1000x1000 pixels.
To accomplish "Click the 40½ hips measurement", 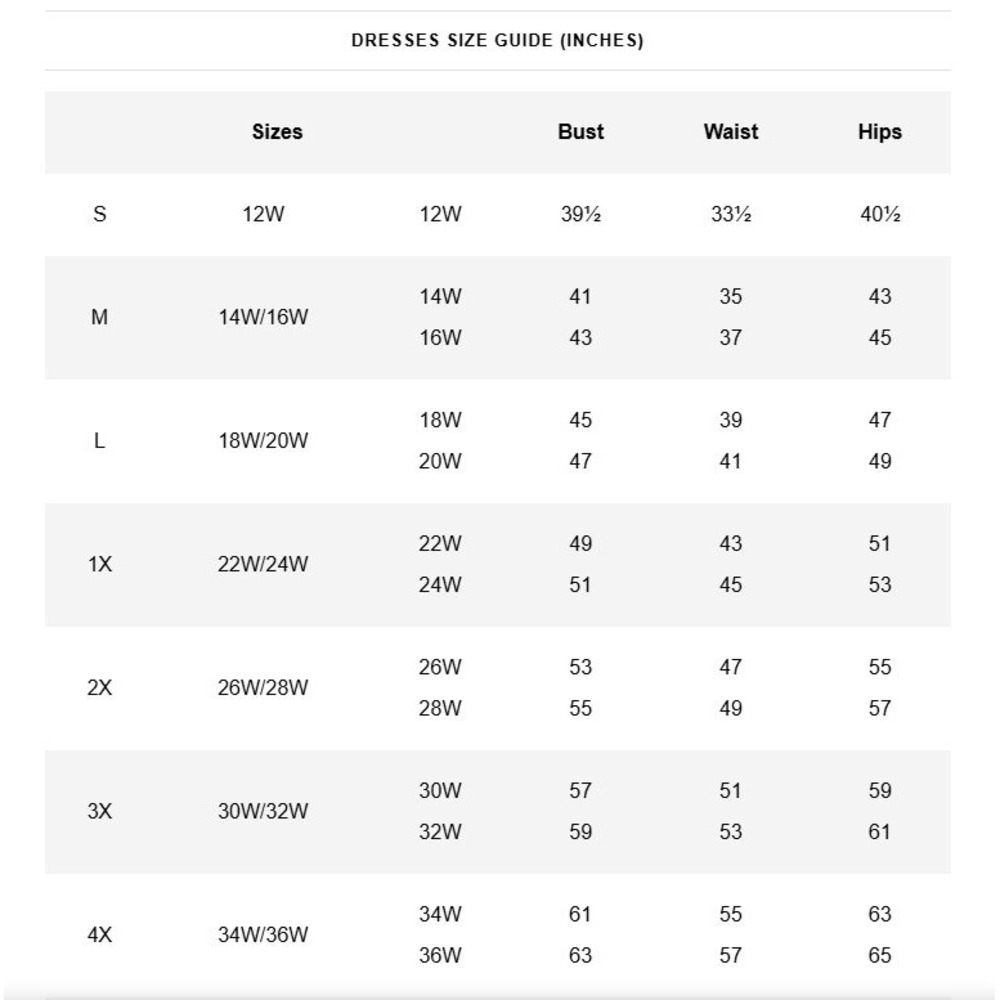I will (880, 214).
